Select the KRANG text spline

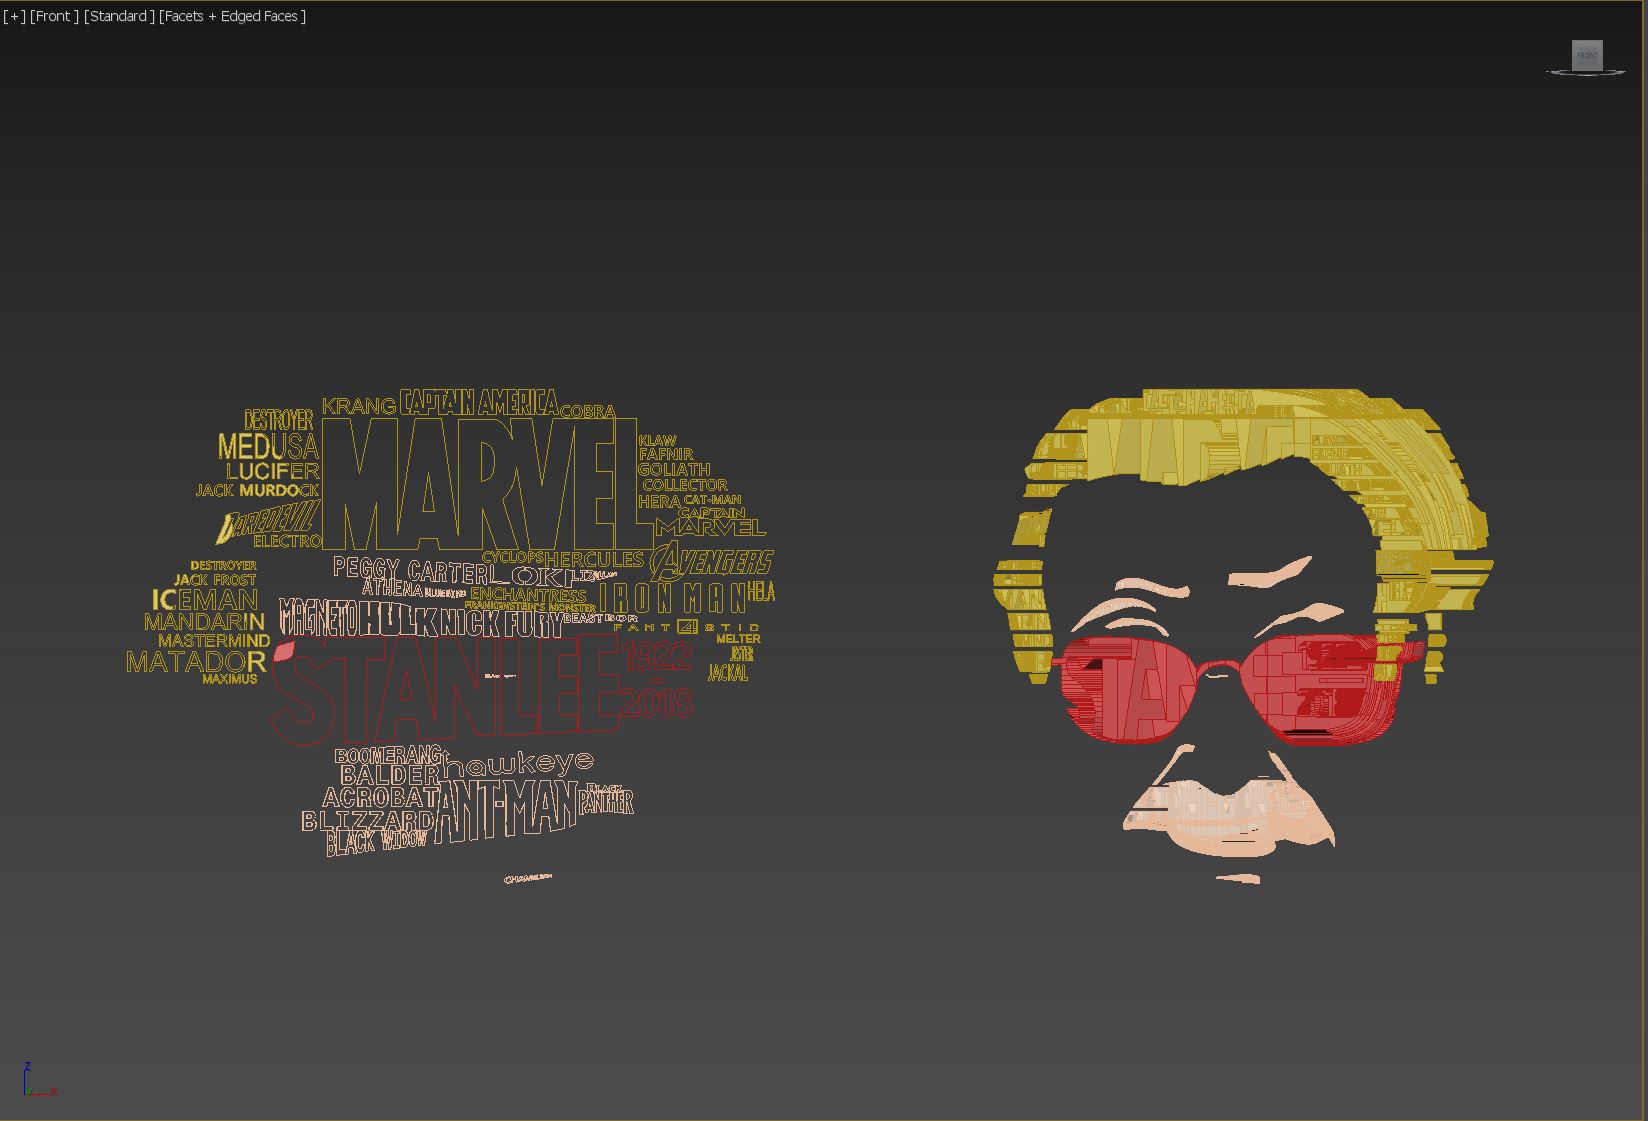click(359, 406)
